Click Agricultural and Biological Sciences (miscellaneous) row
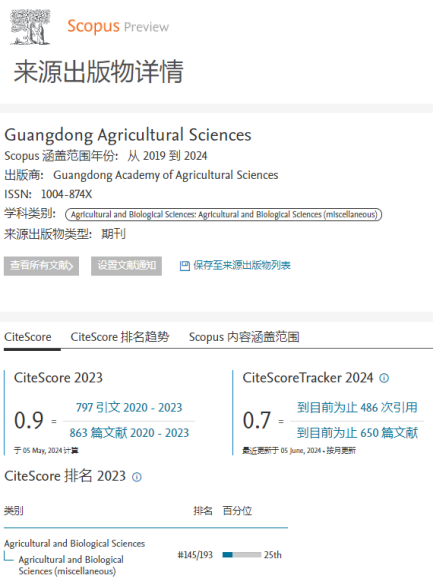The height and width of the screenshot is (582, 433). 71,565
